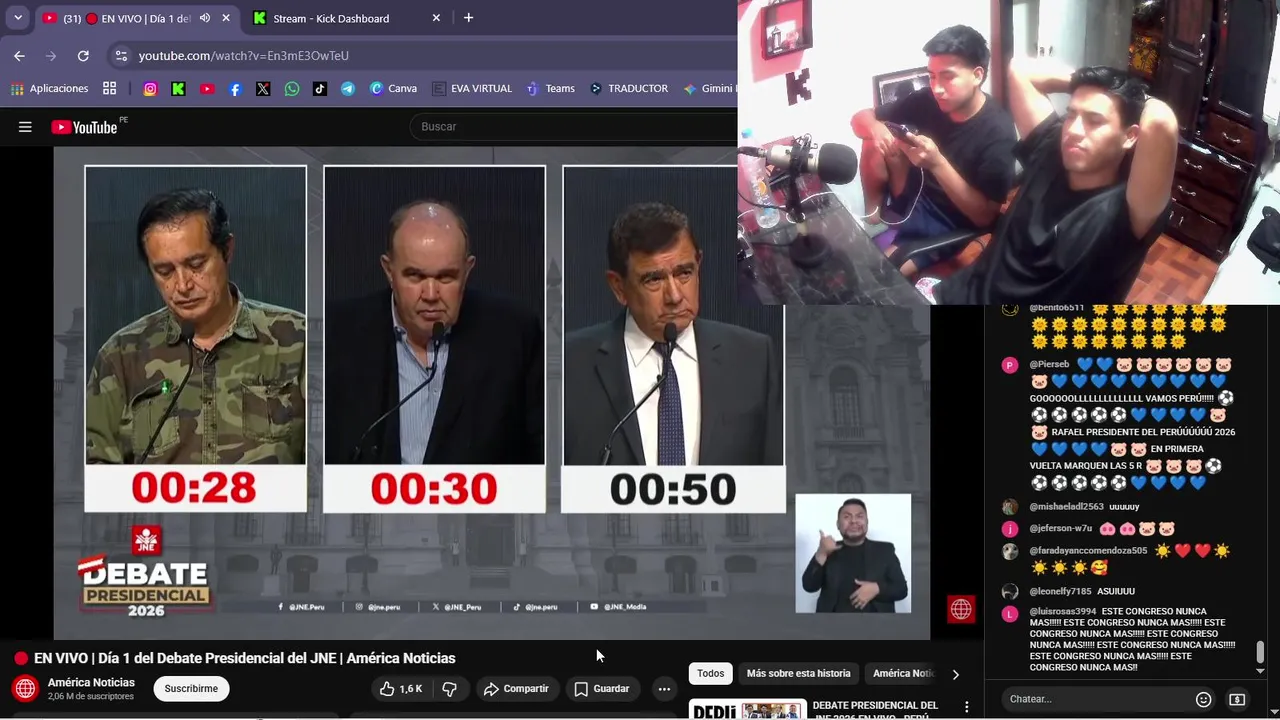
Task: Open a new browser tab
Action: (x=468, y=18)
